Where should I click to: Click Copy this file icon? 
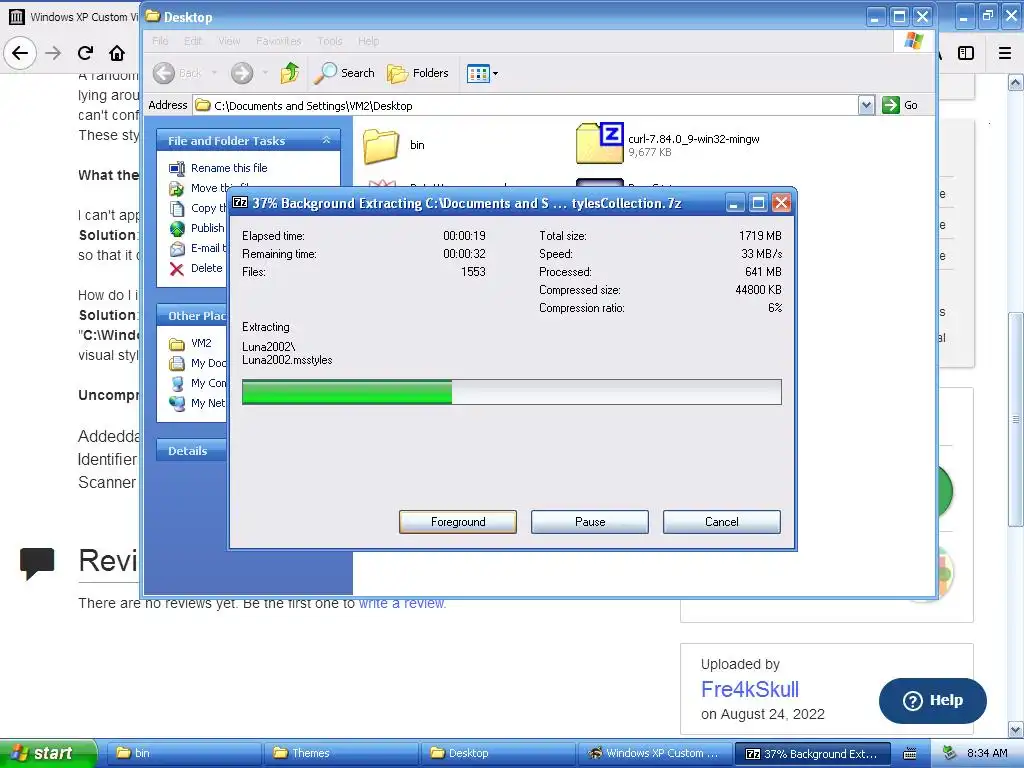pyautogui.click(x=177, y=208)
